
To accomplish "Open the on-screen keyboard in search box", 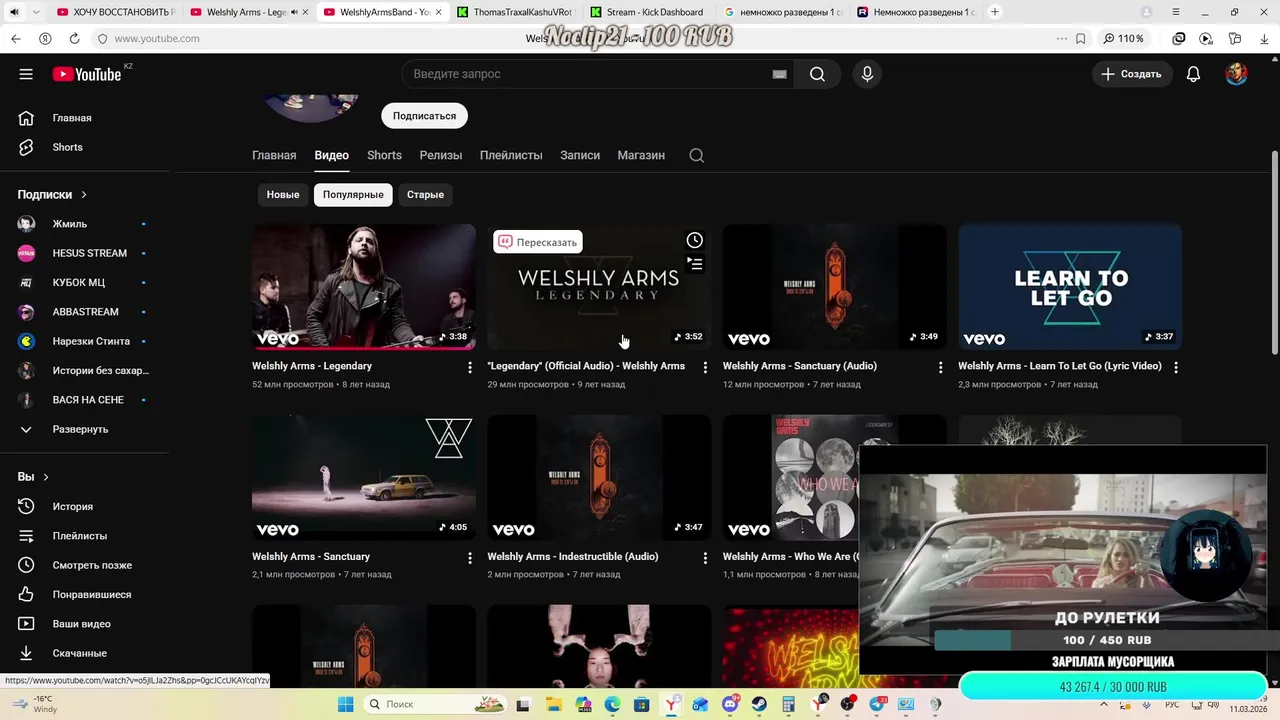I will click(x=780, y=74).
